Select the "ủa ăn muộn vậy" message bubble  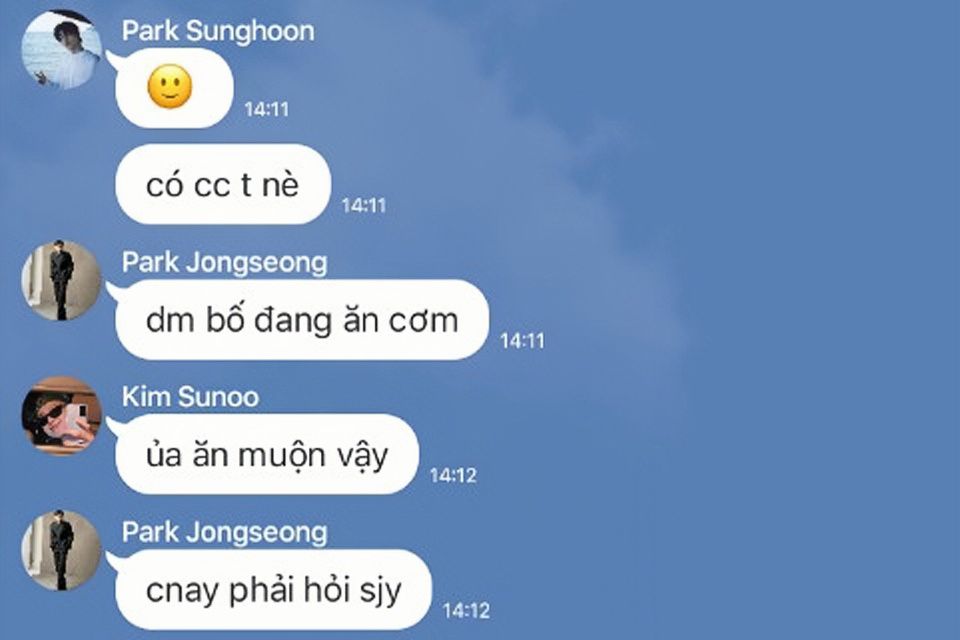point(267,454)
